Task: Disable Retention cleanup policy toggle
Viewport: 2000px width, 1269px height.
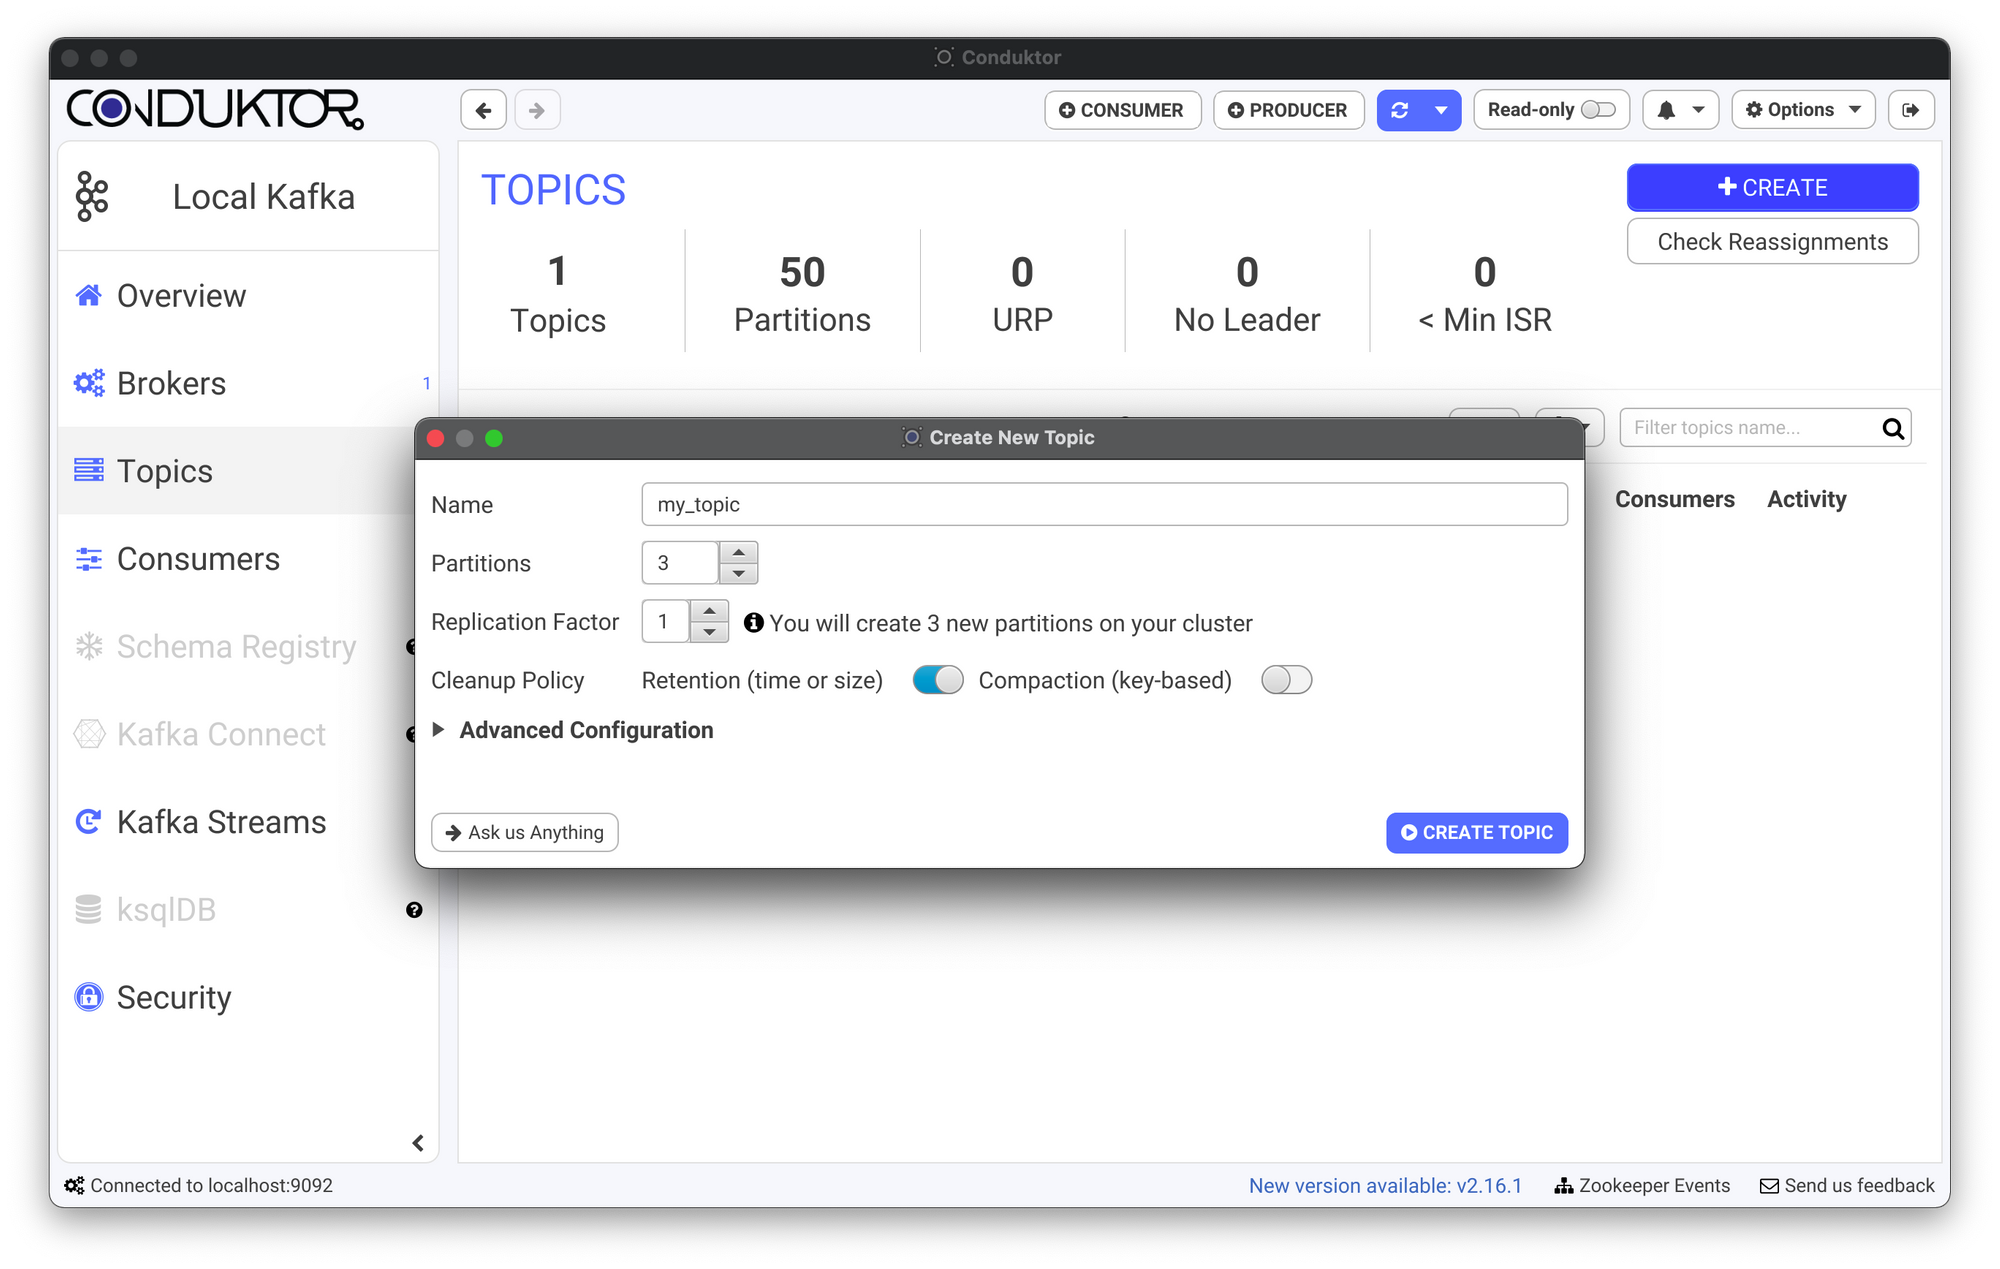Action: (938, 680)
